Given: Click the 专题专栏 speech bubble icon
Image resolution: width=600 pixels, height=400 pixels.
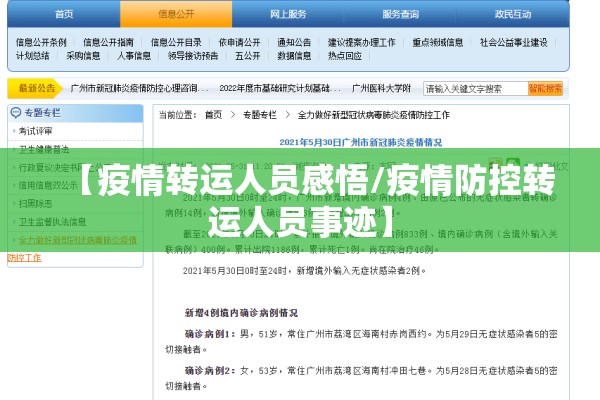Looking at the screenshot, I should click(16, 113).
